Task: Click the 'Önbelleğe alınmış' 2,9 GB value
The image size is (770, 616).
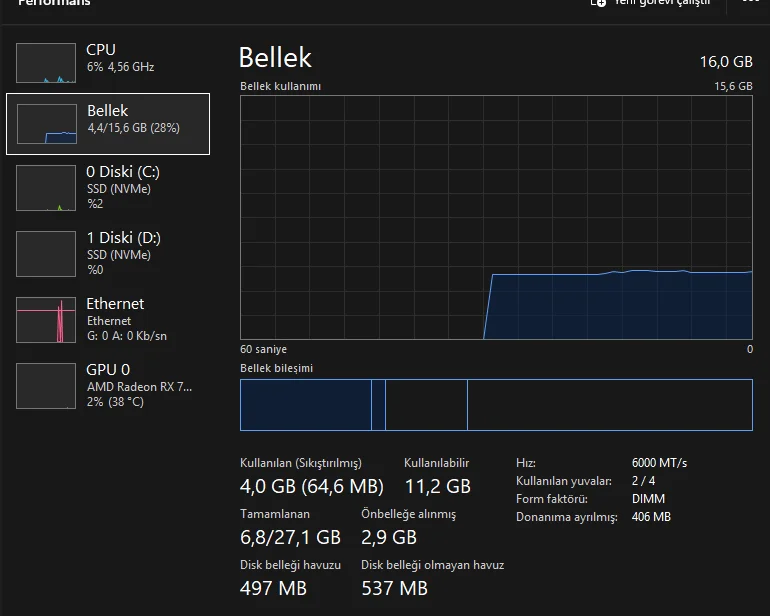Action: pyautogui.click(x=389, y=537)
